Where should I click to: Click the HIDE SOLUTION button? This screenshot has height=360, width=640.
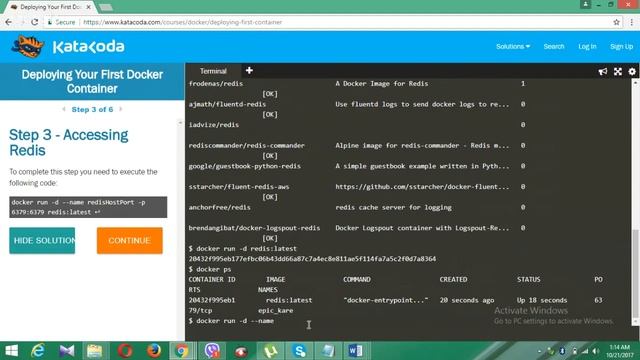coord(42,240)
